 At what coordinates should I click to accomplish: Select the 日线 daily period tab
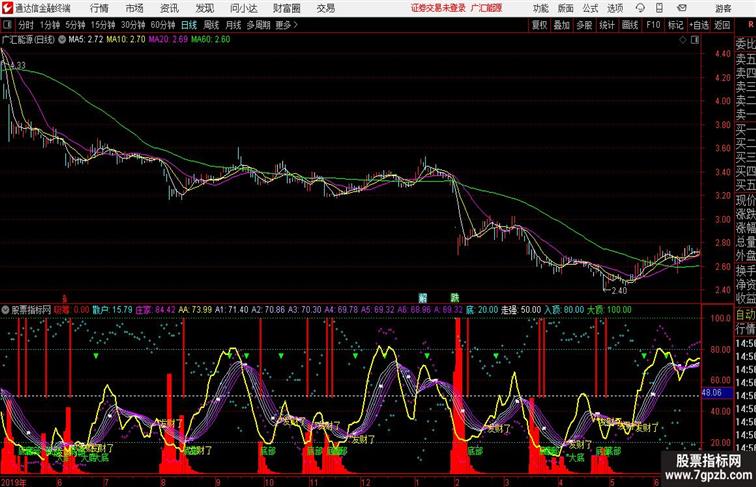189,25
